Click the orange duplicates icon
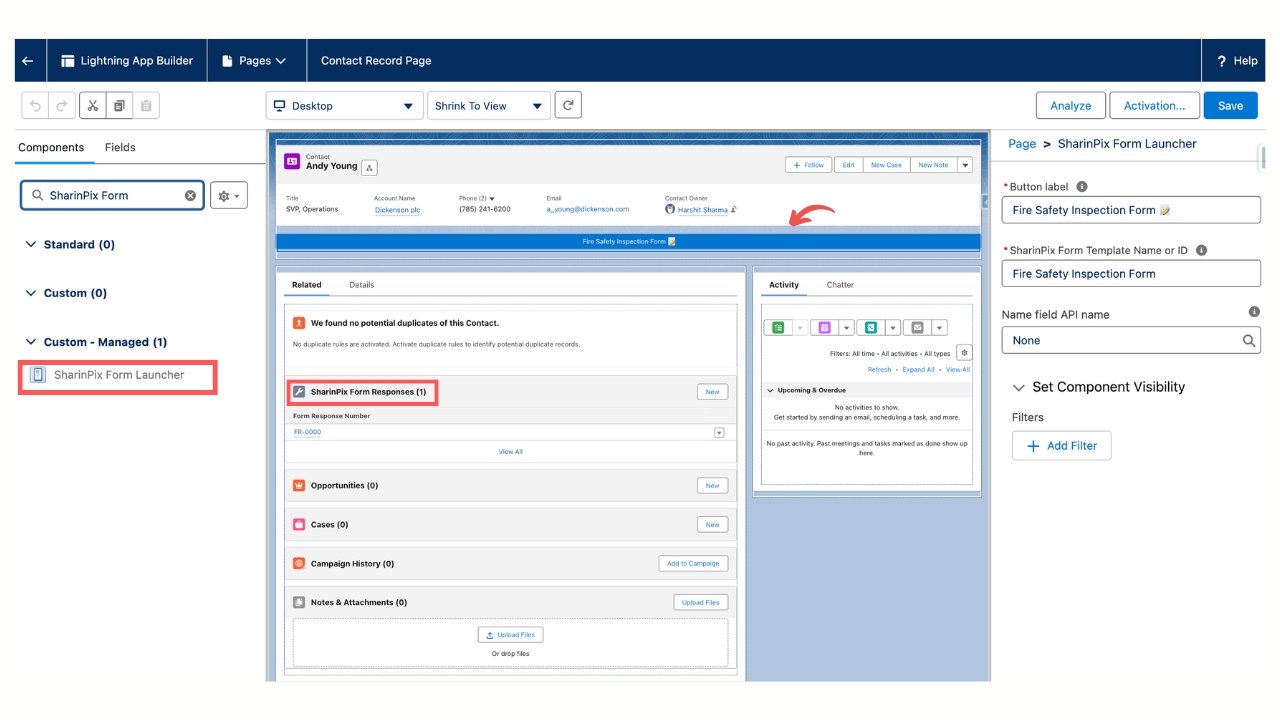This screenshot has width=1280, height=720. pos(298,323)
